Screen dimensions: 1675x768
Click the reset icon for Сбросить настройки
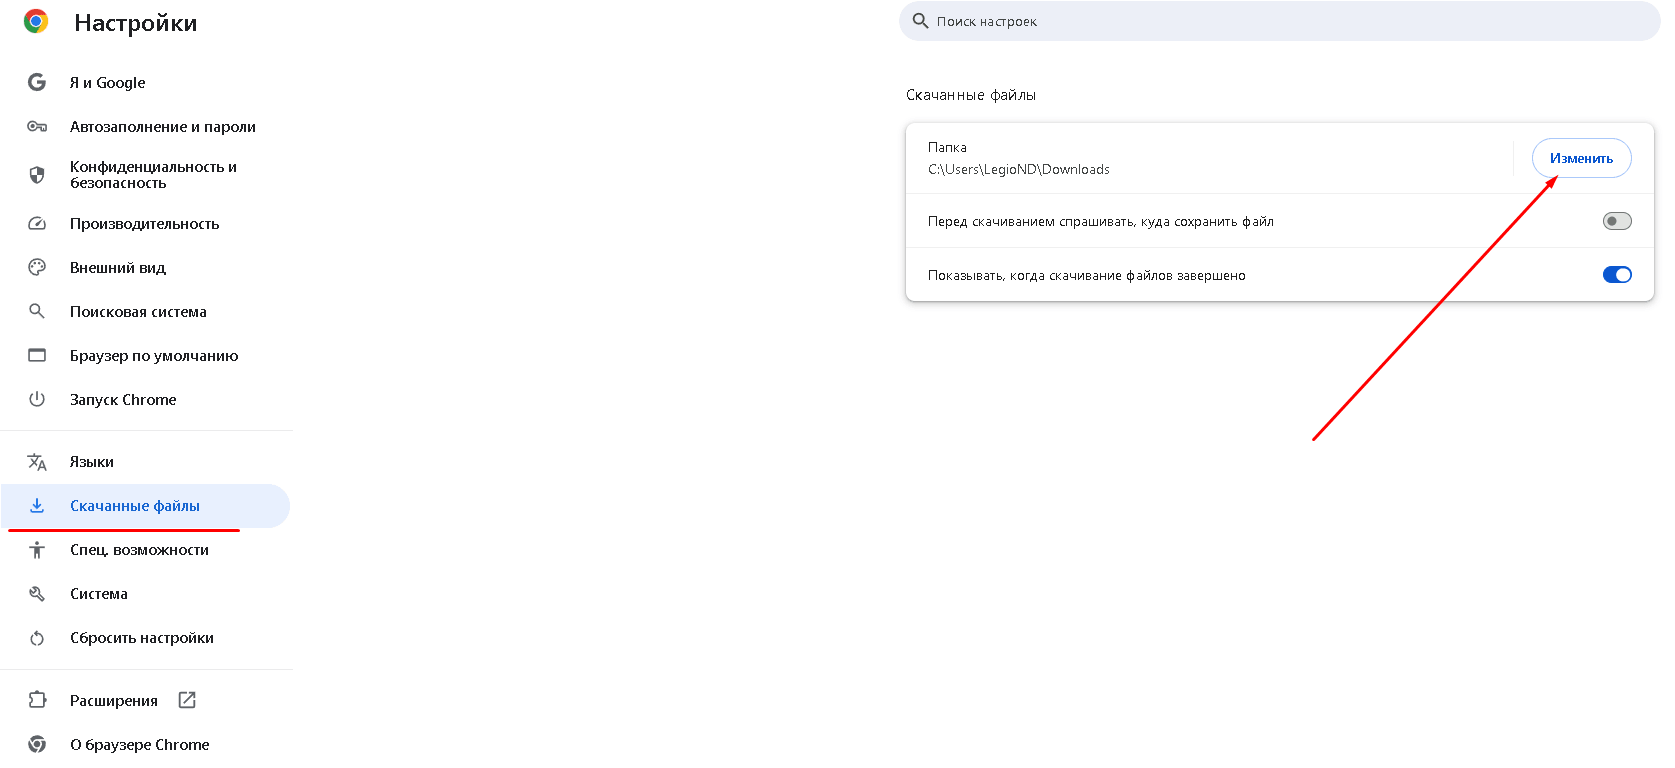pos(37,638)
